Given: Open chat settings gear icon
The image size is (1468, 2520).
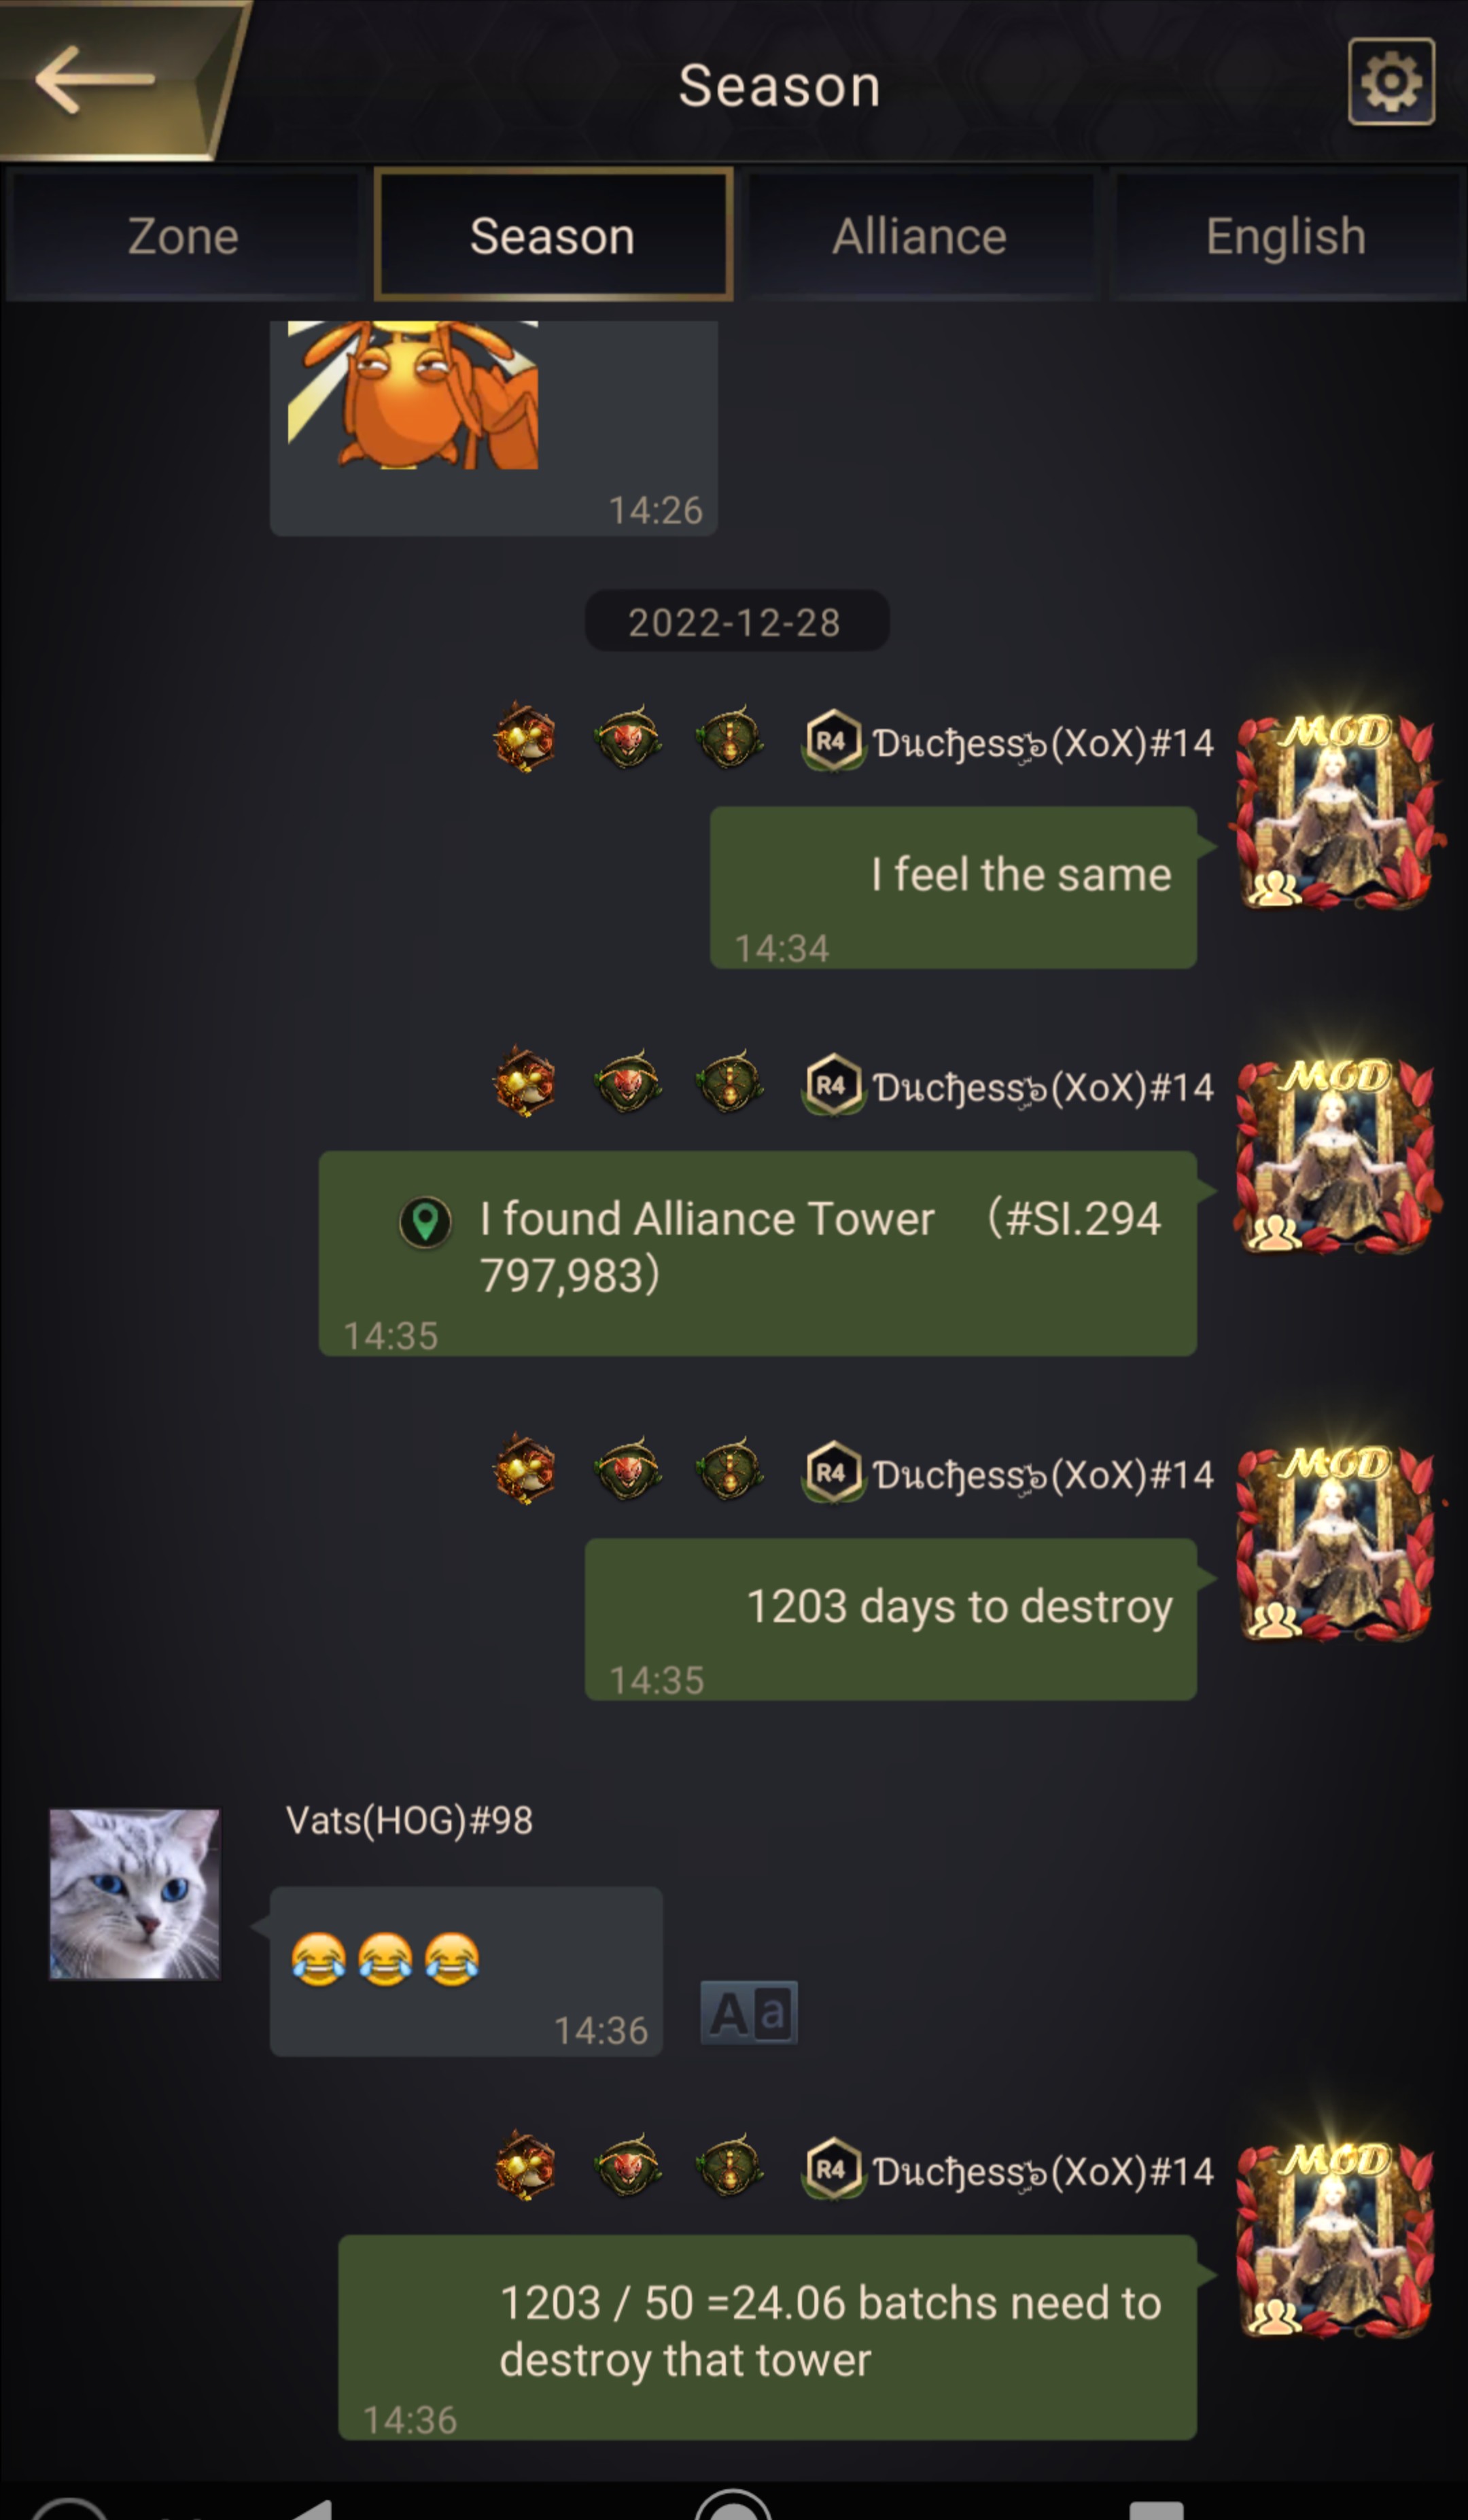Looking at the screenshot, I should click(1391, 82).
